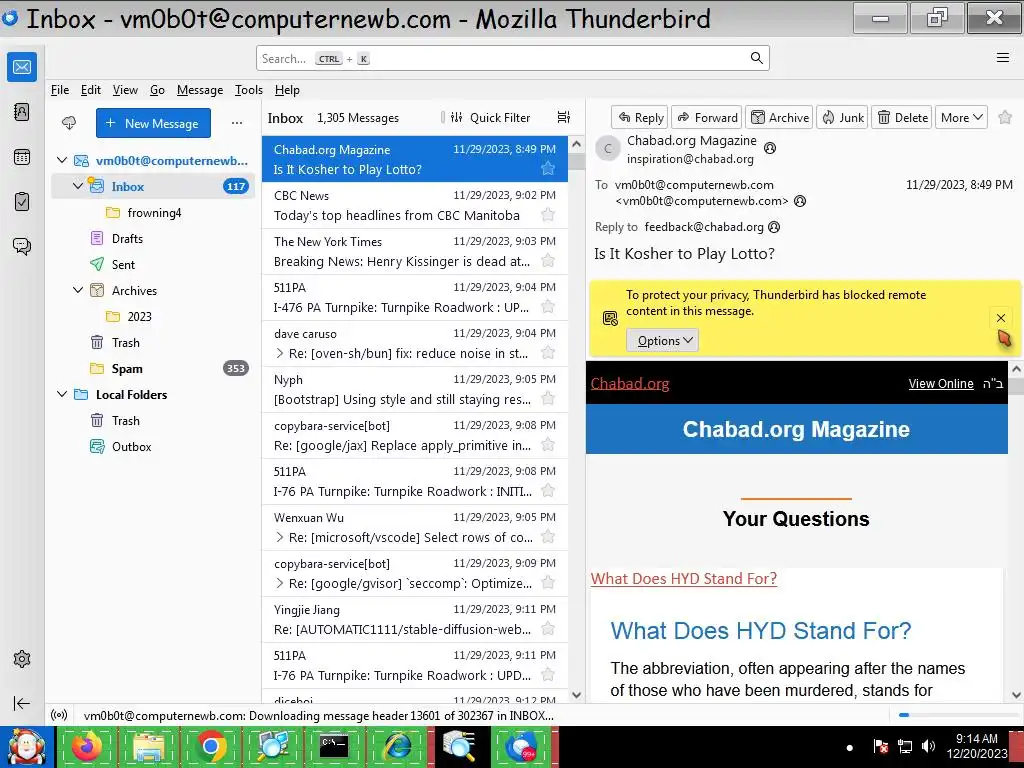Open remote content Options dropdown
This screenshot has width=1024, height=768.
(x=662, y=340)
